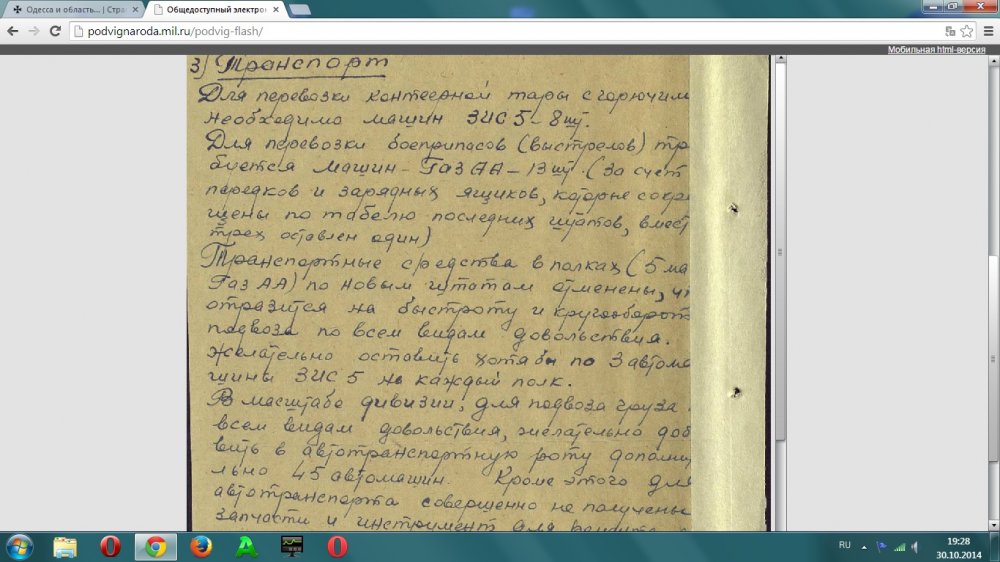Open the volume speaker tray icon
Screen dimensions: 1000x562
[x=915, y=547]
